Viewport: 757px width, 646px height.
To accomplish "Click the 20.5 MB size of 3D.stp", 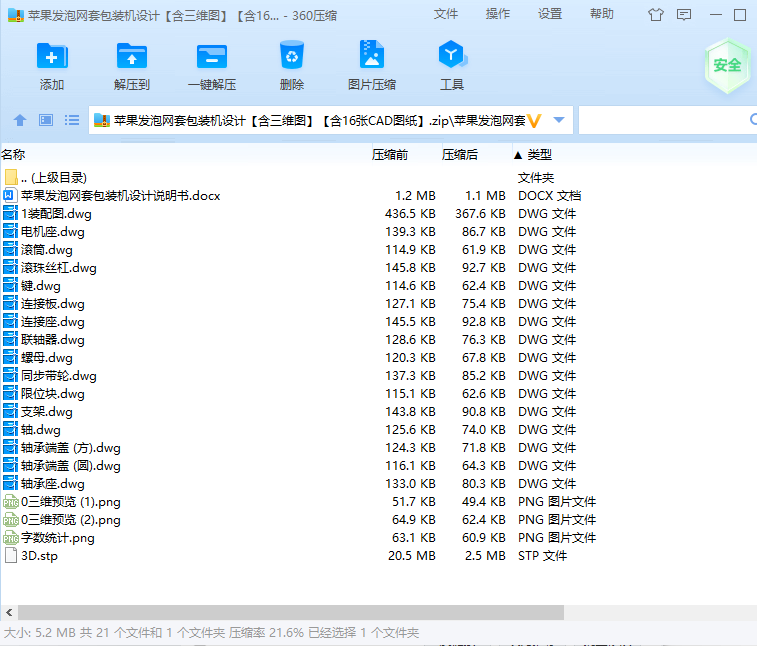I will tap(412, 556).
